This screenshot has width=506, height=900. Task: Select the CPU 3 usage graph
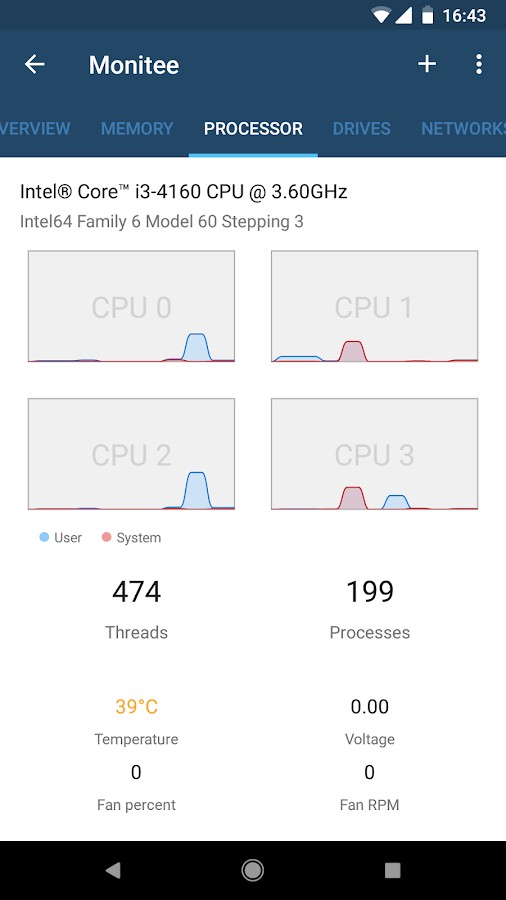click(374, 454)
